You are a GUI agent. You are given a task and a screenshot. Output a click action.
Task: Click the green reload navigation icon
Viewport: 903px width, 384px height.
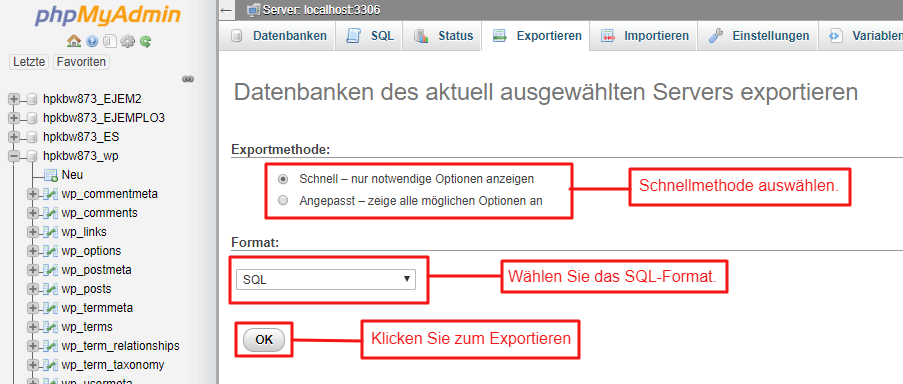point(146,41)
